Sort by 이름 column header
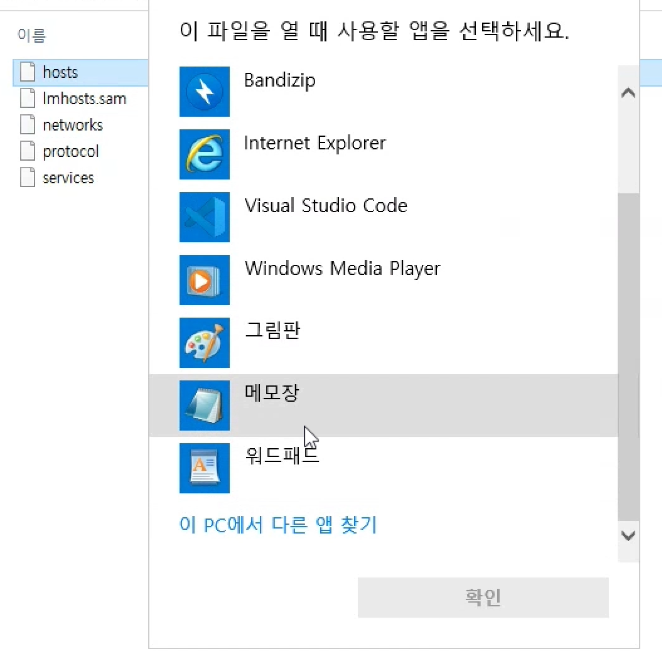This screenshot has width=662, height=666. pyautogui.click(x=31, y=35)
